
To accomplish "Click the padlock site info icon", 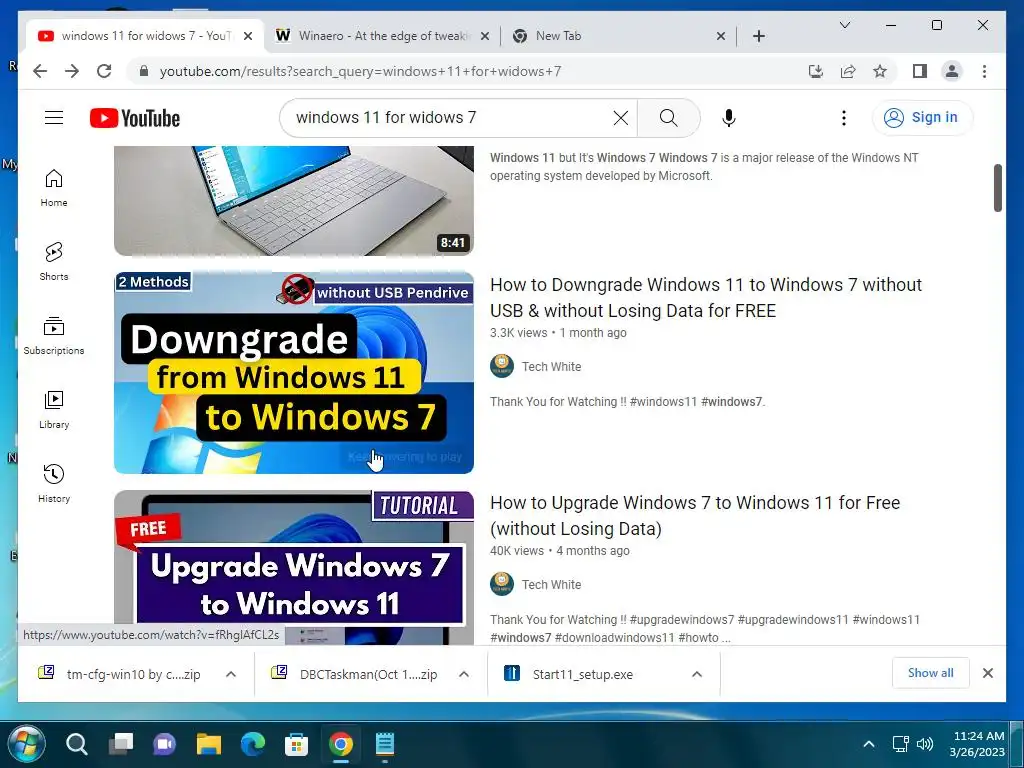I will [144, 71].
